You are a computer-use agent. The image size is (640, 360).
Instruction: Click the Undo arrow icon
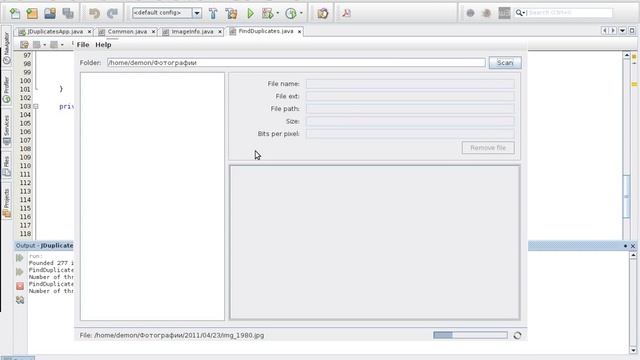94,13
